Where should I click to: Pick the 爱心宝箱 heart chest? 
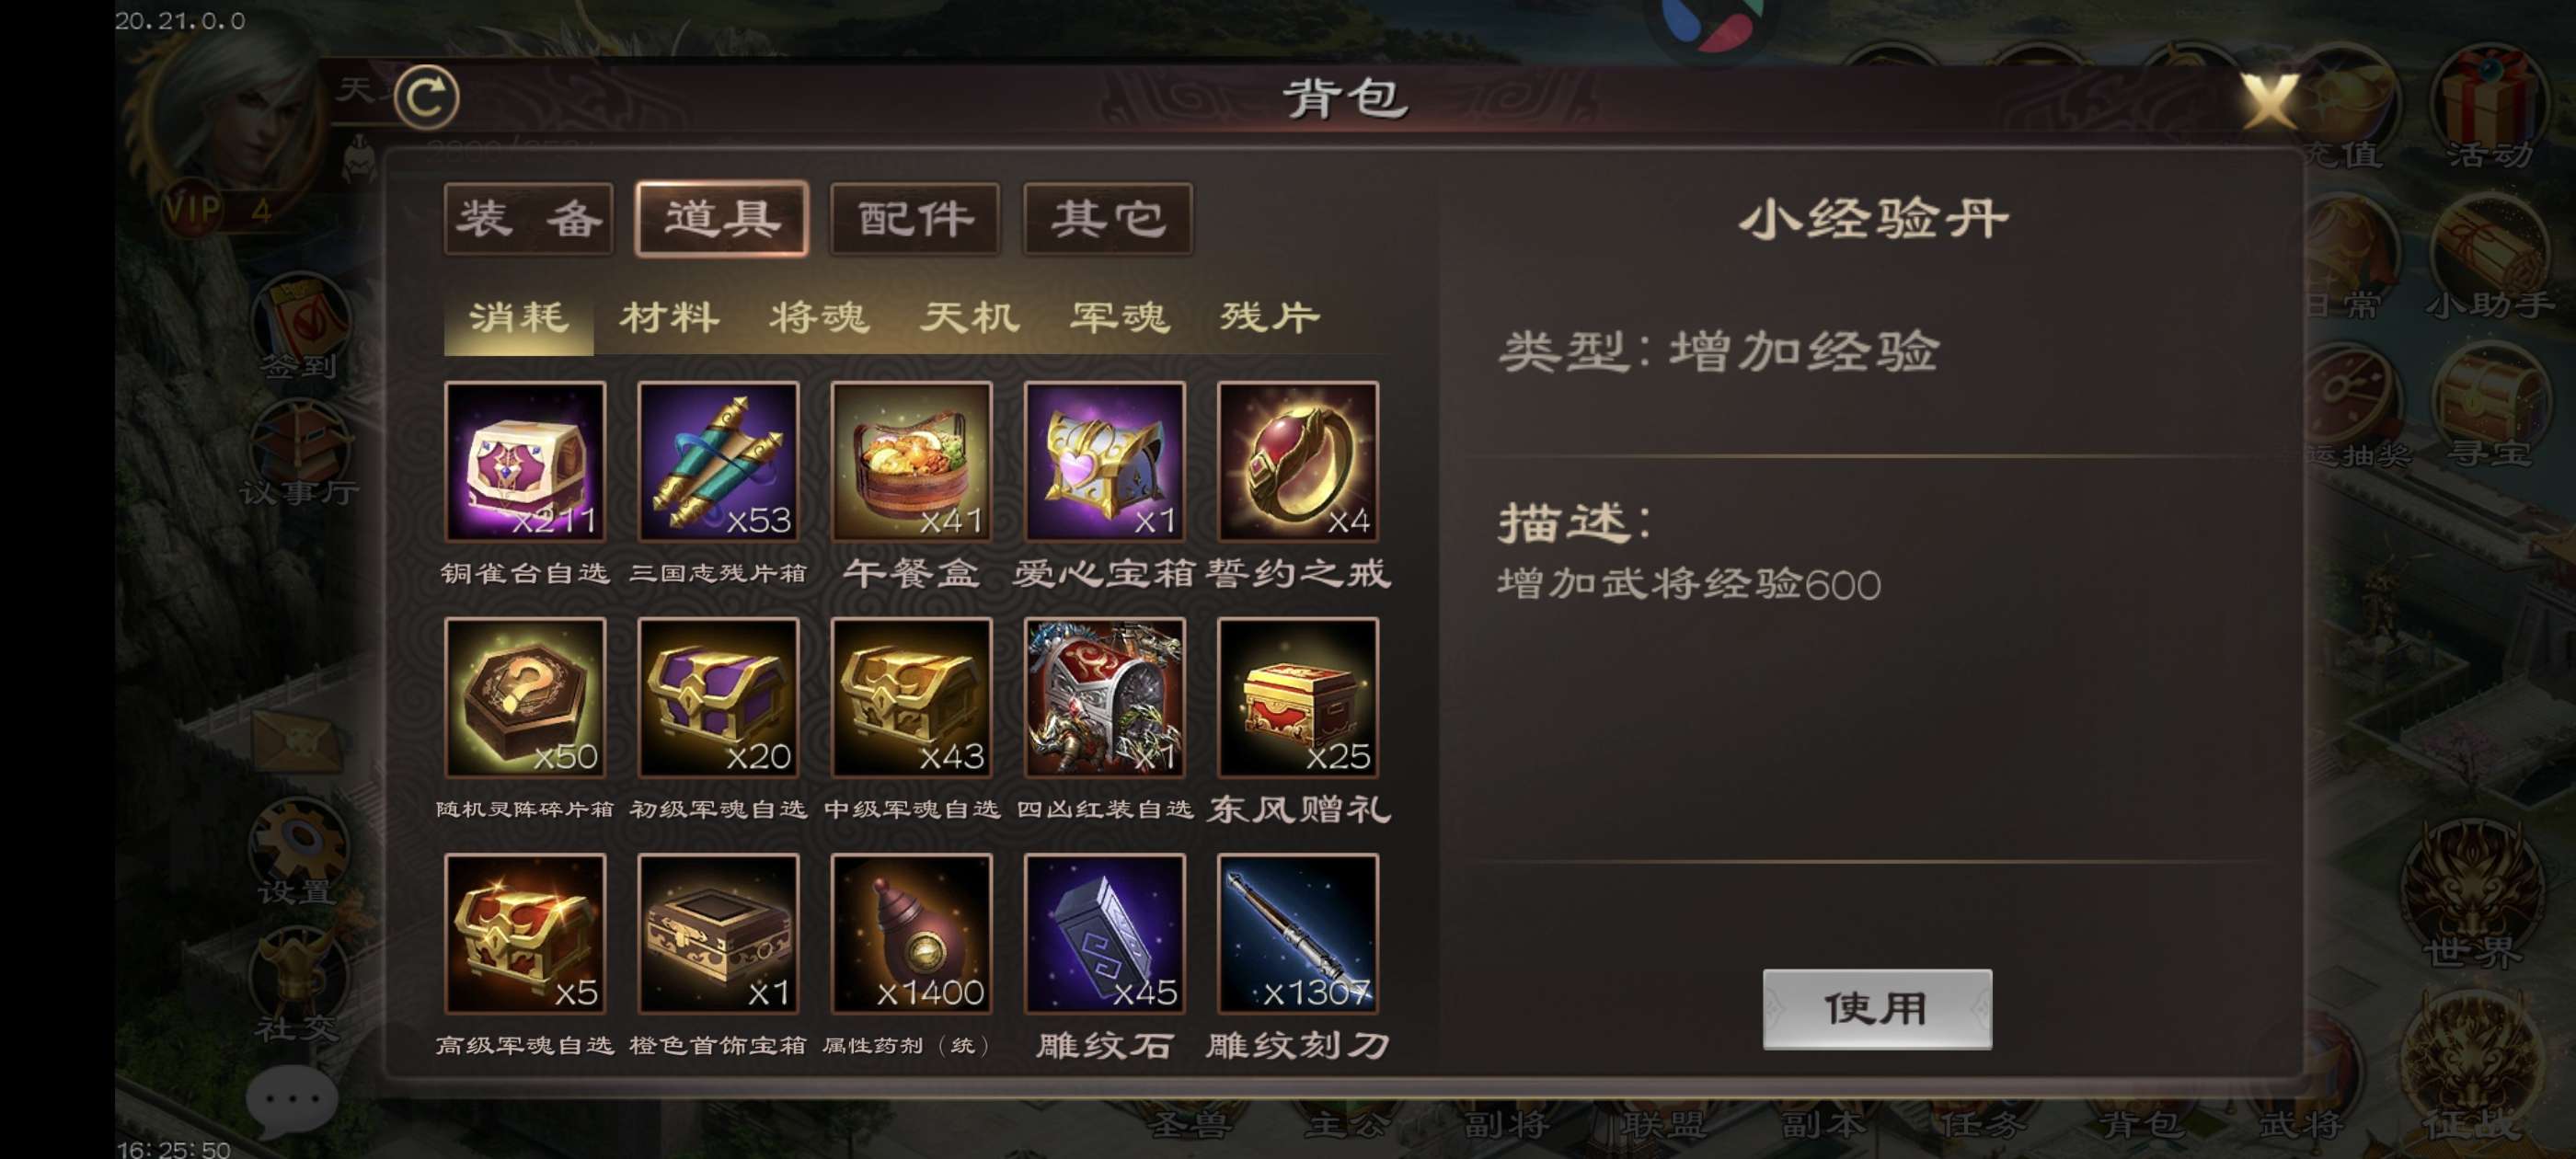pyautogui.click(x=1104, y=461)
